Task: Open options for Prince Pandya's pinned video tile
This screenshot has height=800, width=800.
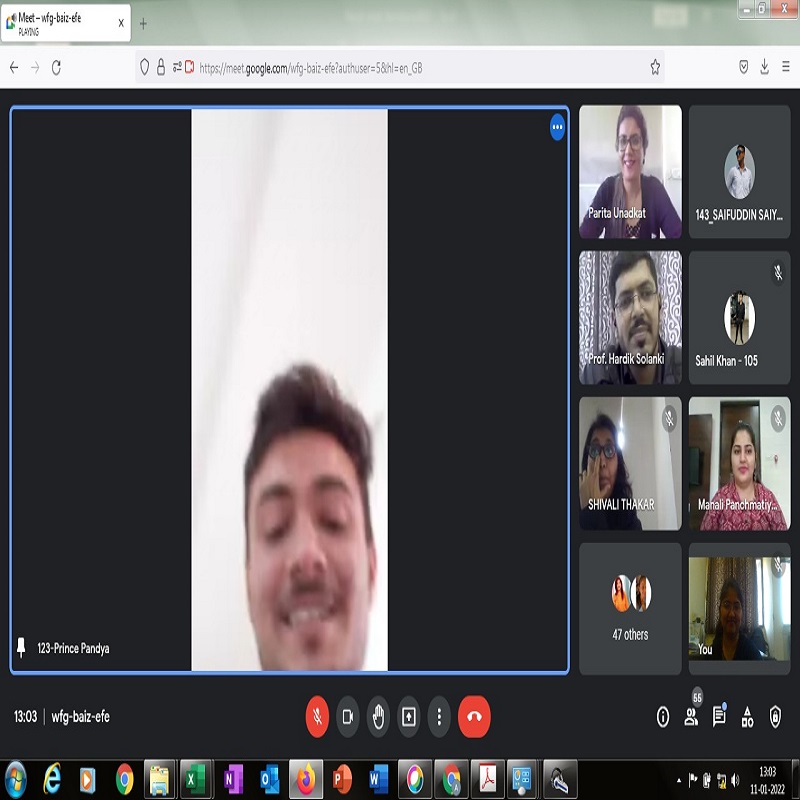Action: point(557,127)
